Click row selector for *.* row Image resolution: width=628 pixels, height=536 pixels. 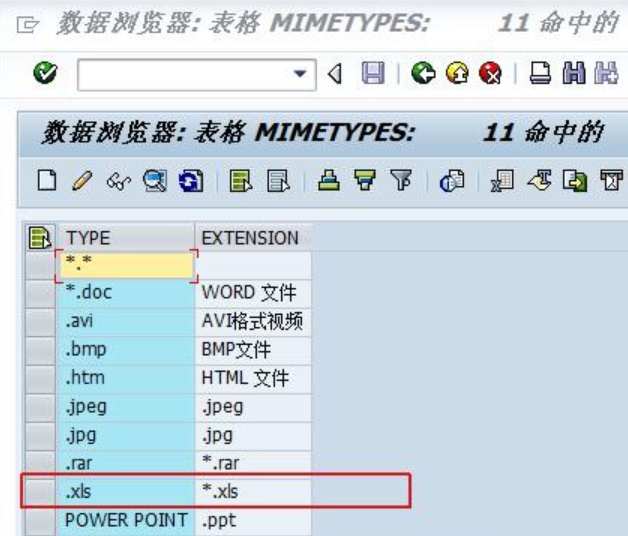[40, 266]
